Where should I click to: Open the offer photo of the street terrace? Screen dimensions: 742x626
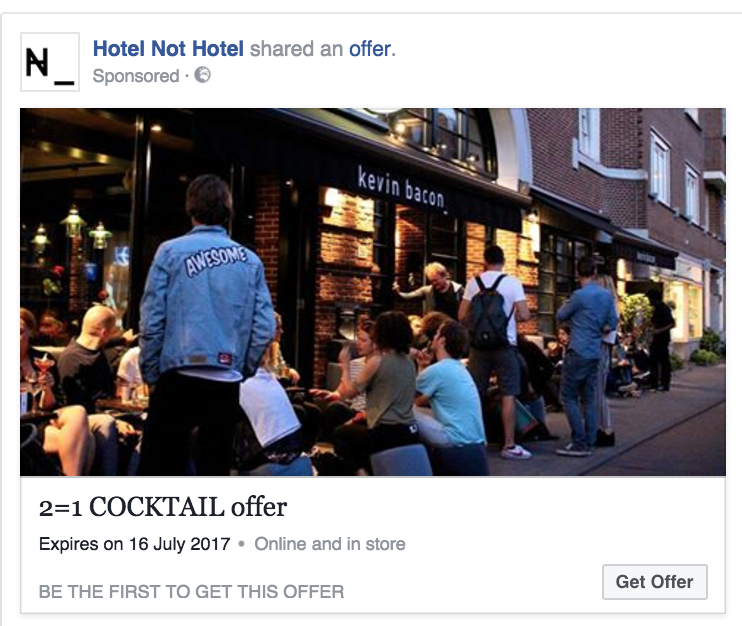click(372, 292)
